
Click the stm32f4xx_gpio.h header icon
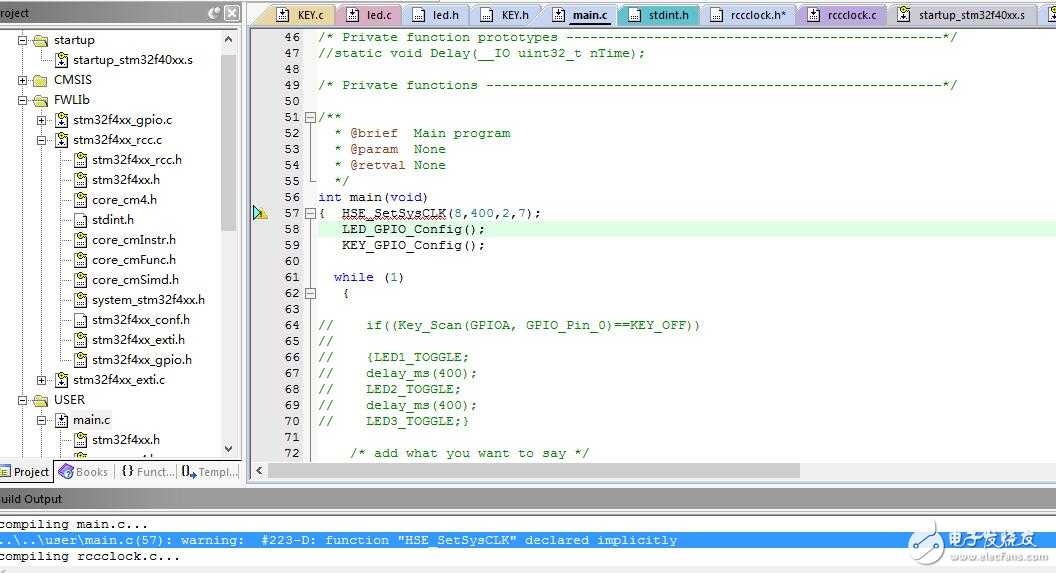pos(80,360)
